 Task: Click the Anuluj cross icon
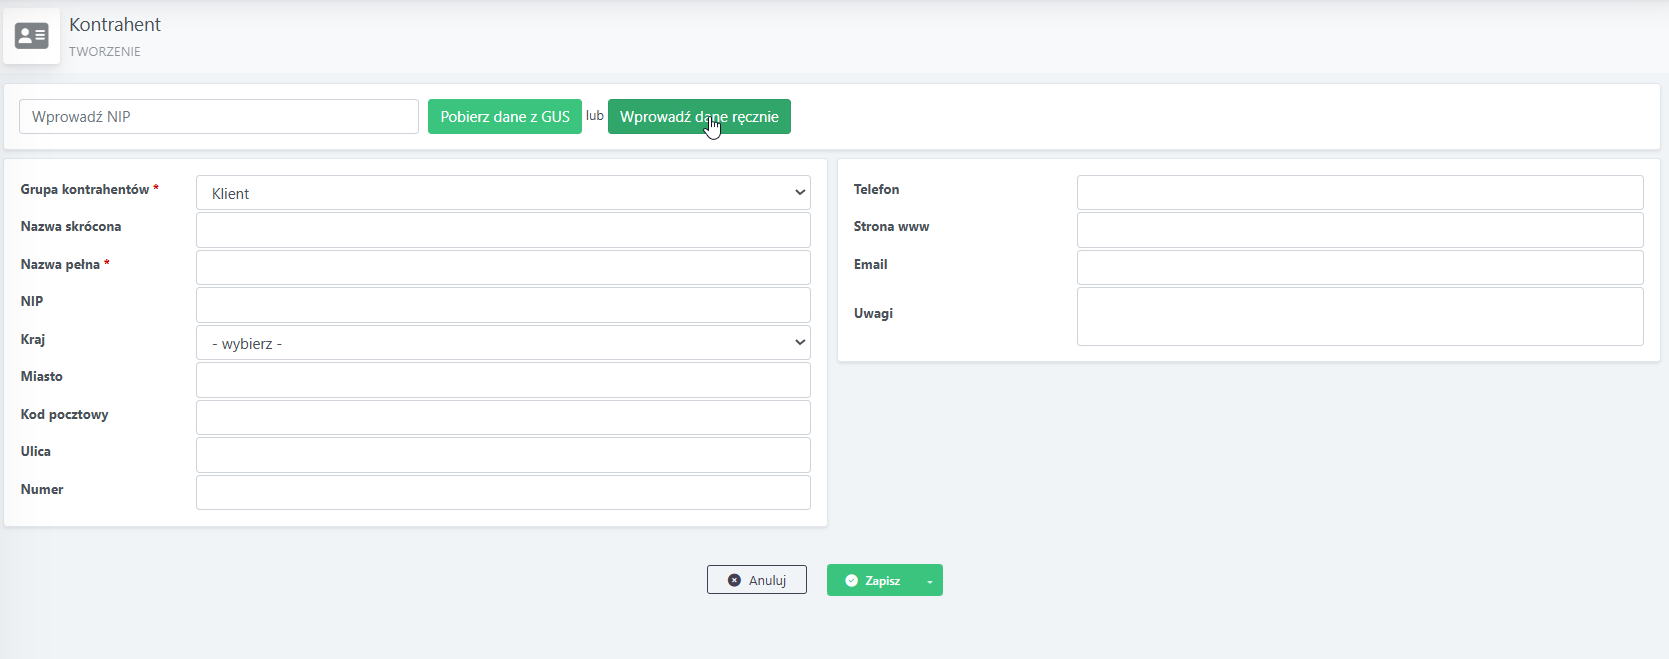734,580
